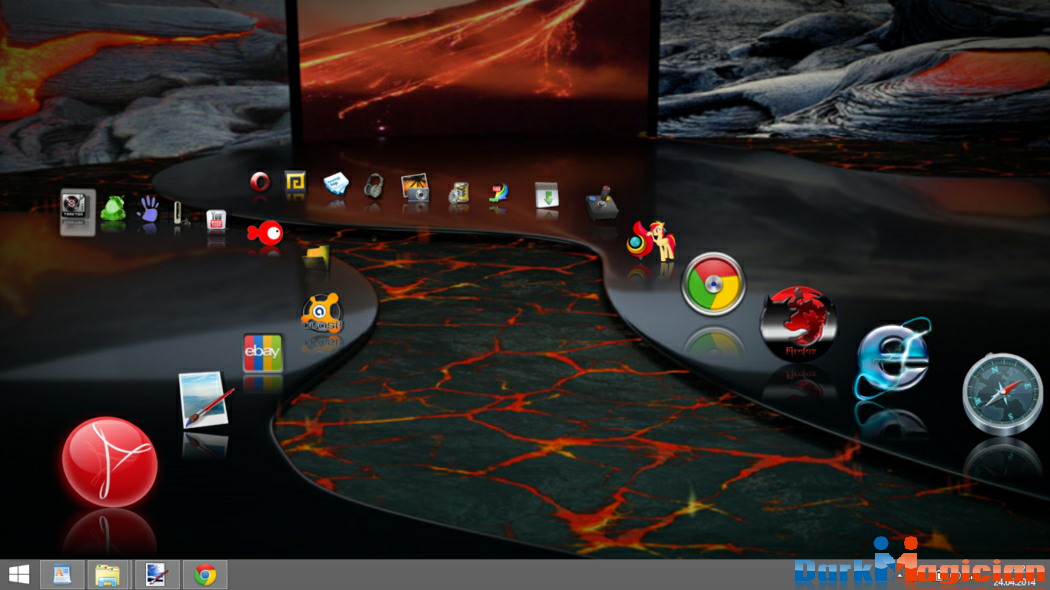Open the pony with swirl icon
Viewport: 1050px width, 590px height.
651,240
